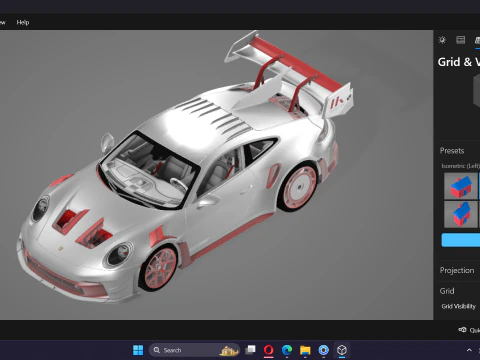Screen dimensions: 480x360
Task: Click the Projection section heading
Action: [x=457, y=270]
